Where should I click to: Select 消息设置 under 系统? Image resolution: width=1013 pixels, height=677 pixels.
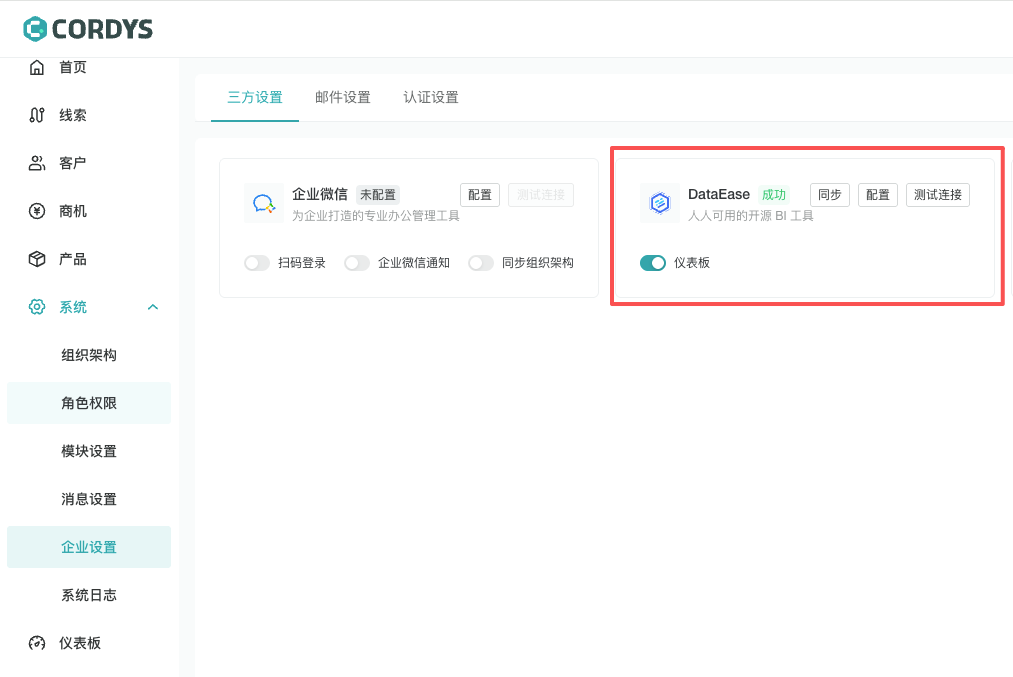(89, 499)
